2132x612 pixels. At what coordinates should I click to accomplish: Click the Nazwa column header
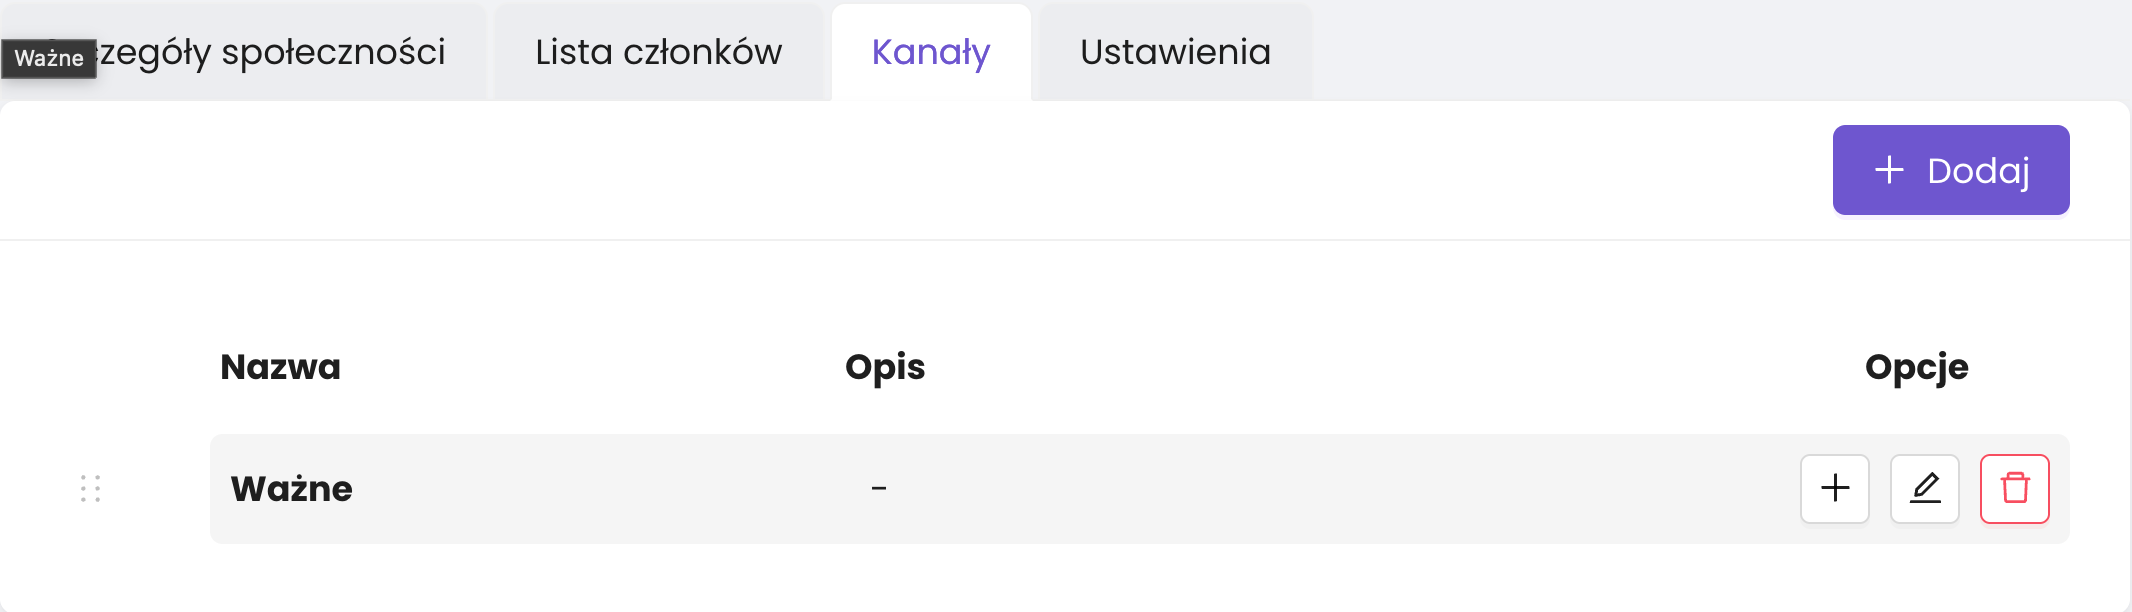point(280,367)
